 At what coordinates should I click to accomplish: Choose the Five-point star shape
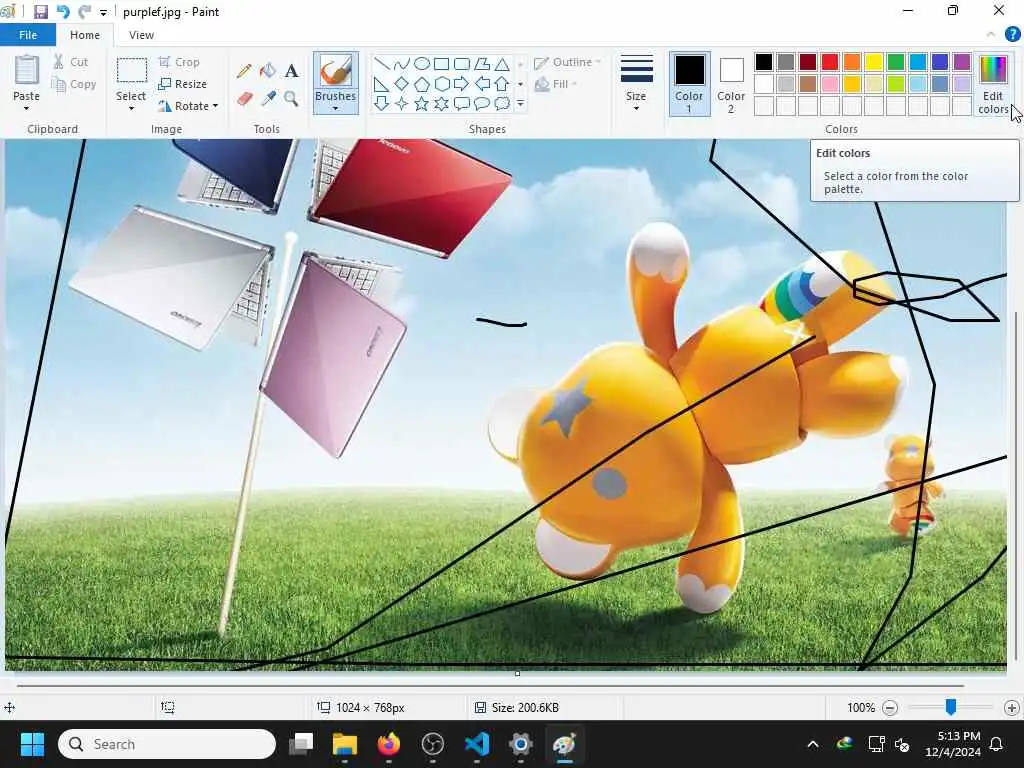pyautogui.click(x=422, y=103)
